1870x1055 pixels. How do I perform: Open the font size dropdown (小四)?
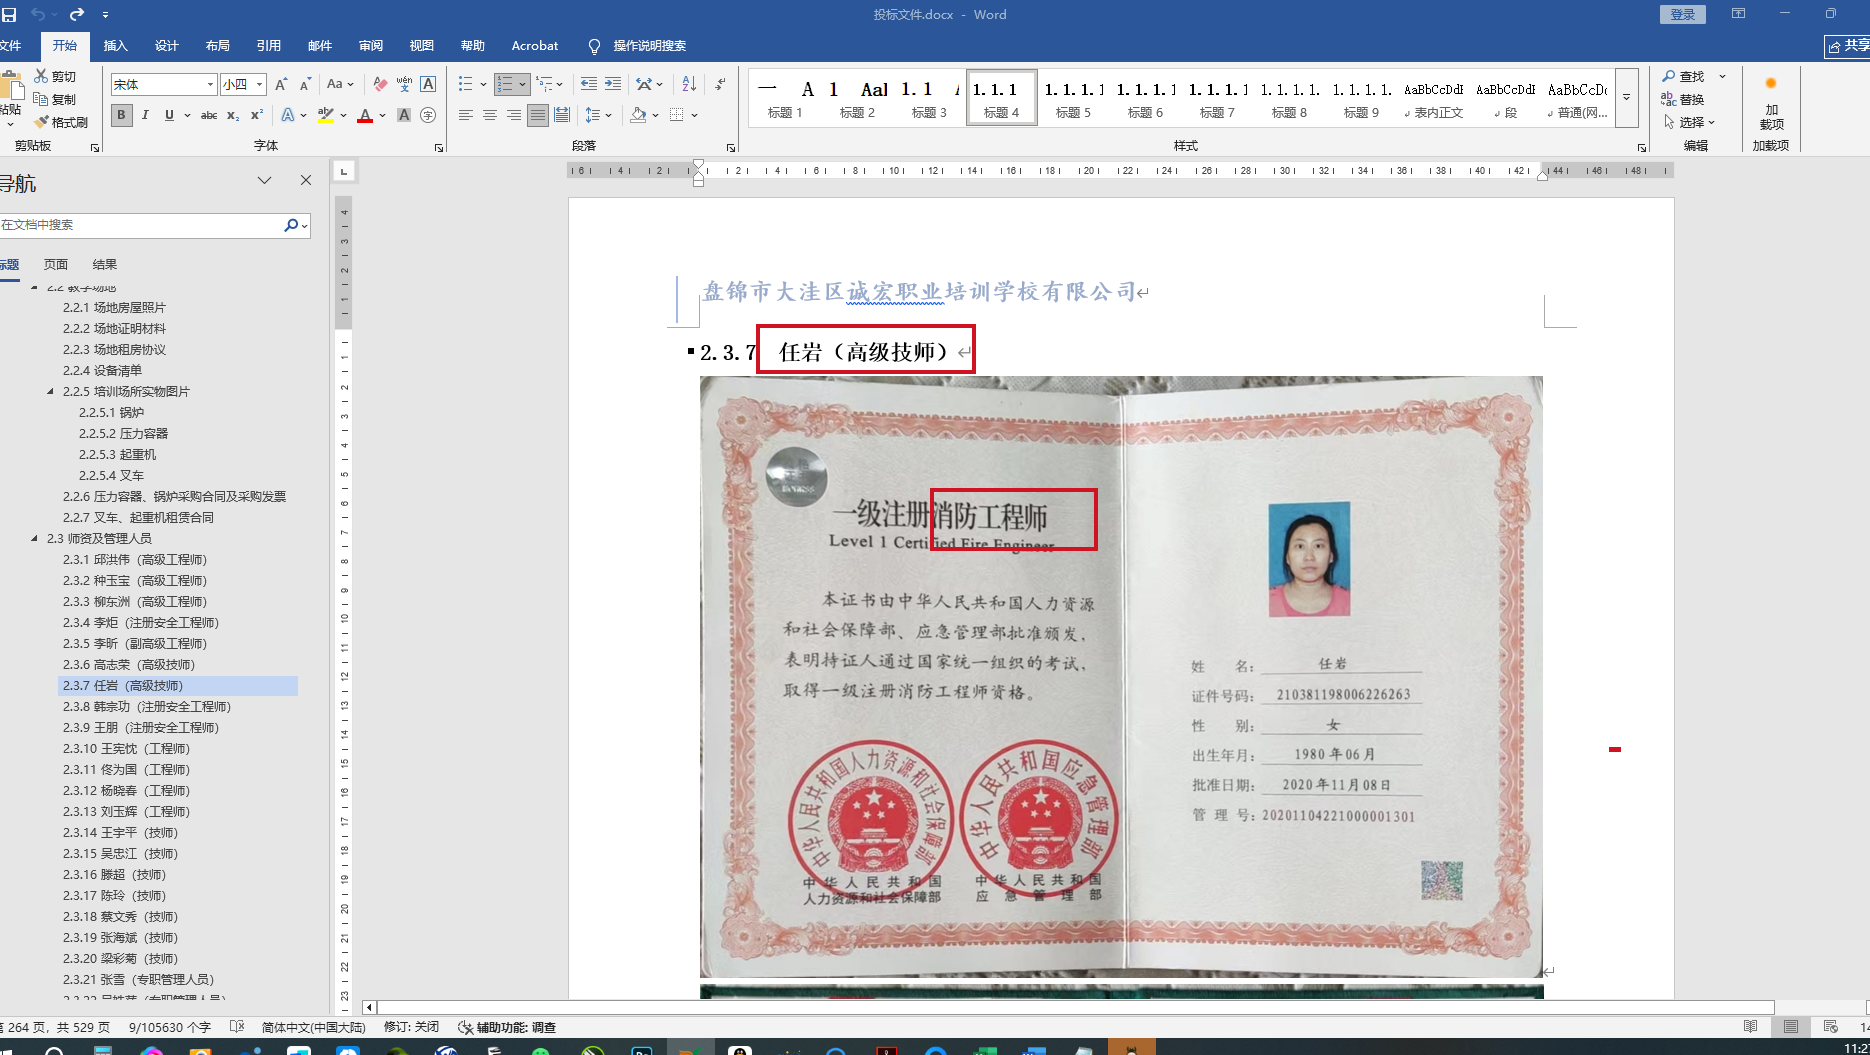(260, 85)
